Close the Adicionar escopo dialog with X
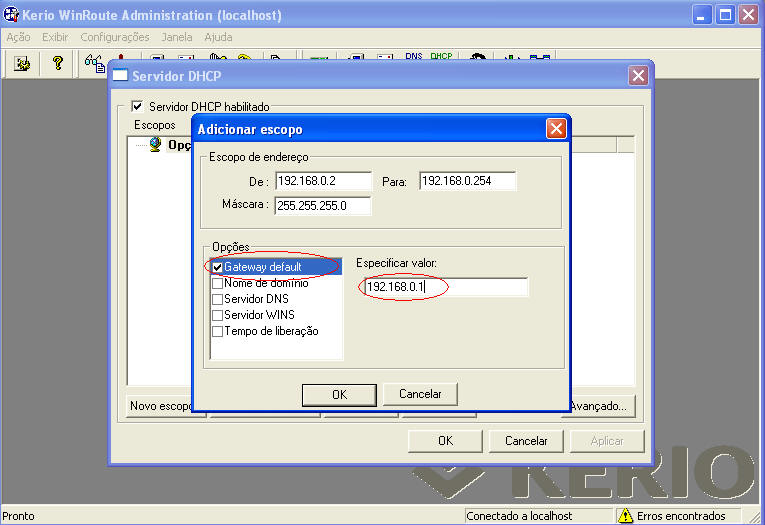Screen dimensions: 765x525 click(x=556, y=128)
